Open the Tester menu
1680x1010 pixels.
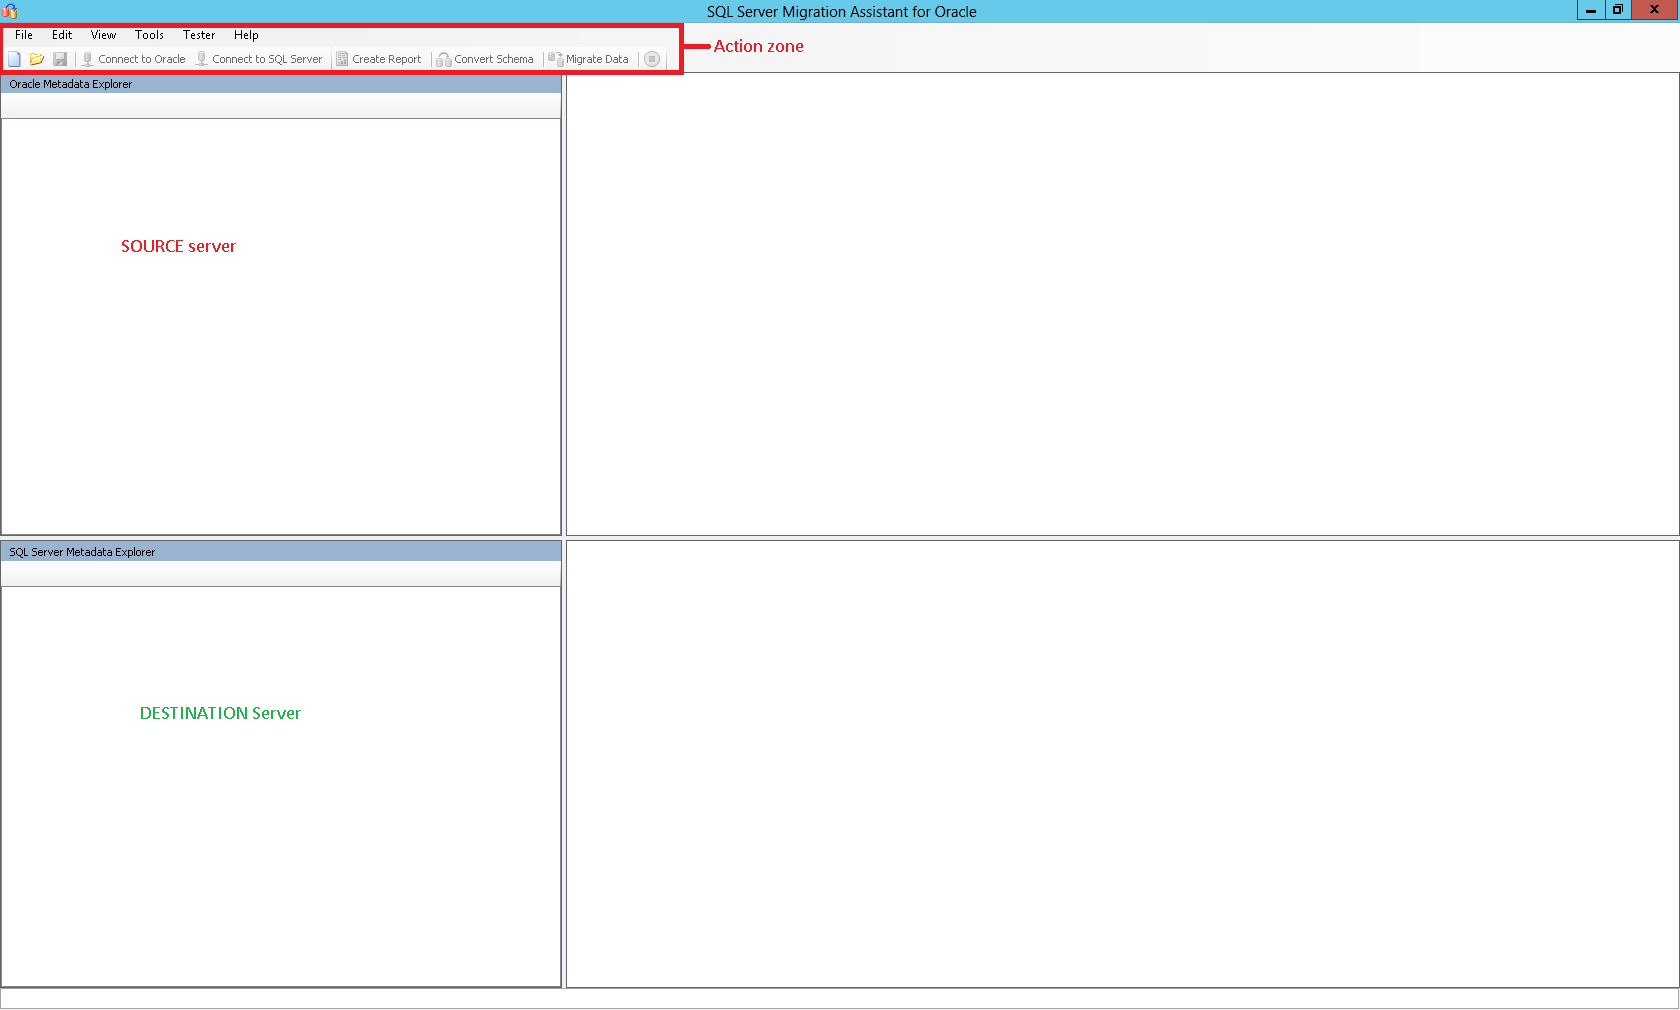[199, 35]
